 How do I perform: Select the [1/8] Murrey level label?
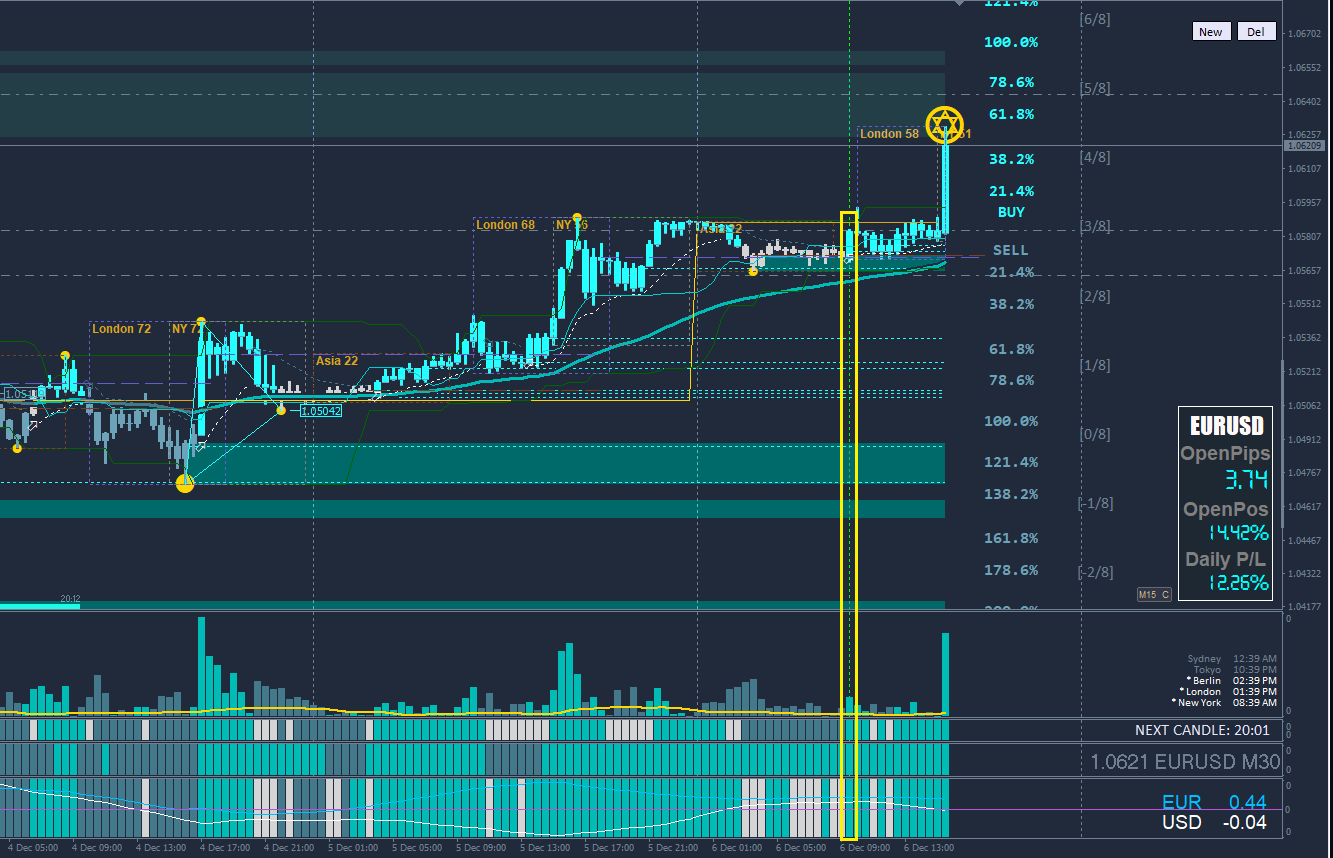(x=1095, y=365)
